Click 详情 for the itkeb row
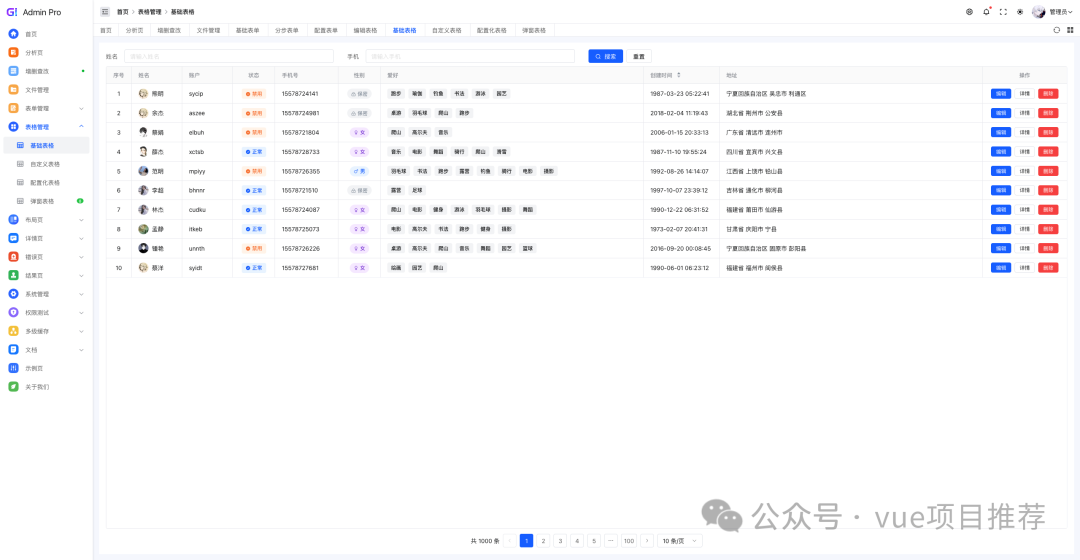This screenshot has width=1080, height=560. pos(1025,229)
